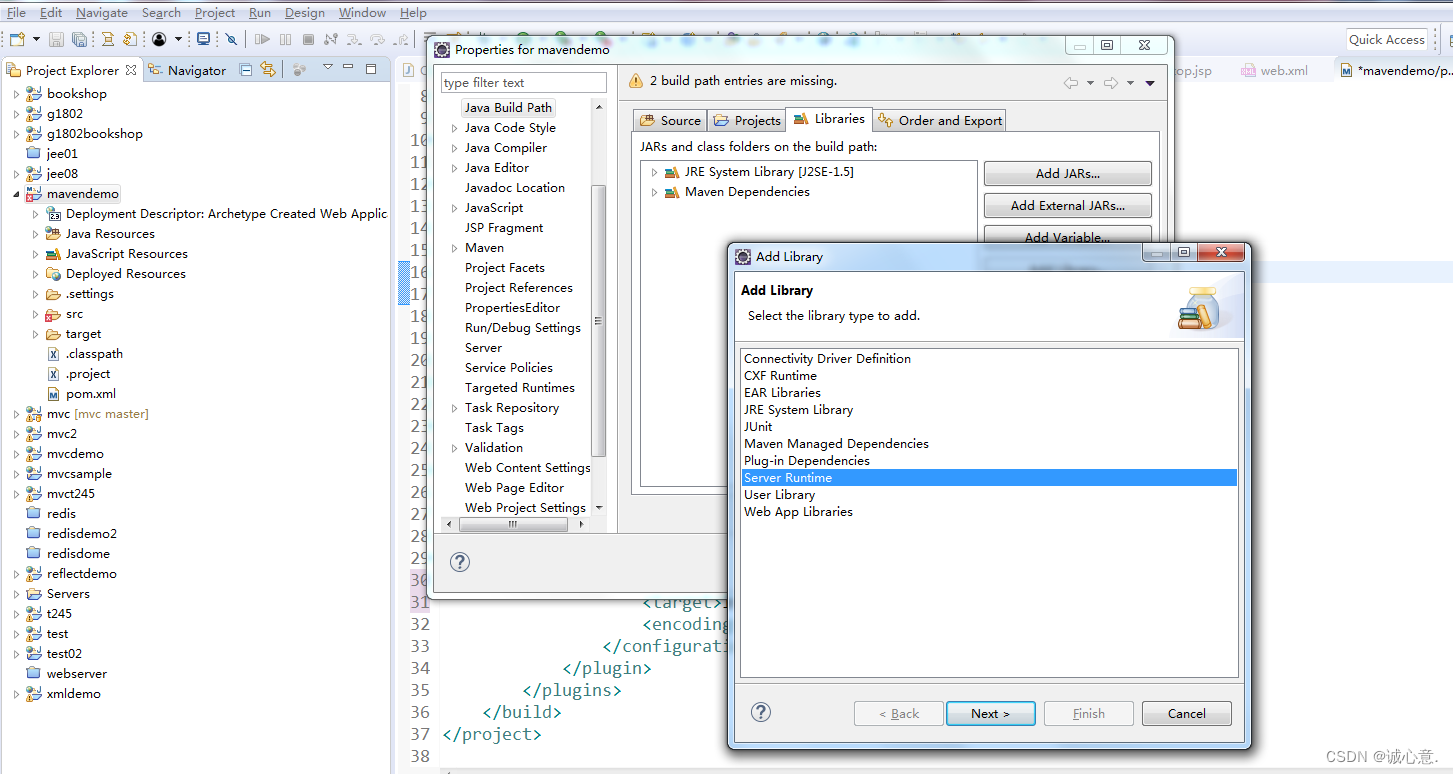1453x774 pixels.
Task: Expand Task Repository properties node
Action: (x=454, y=408)
